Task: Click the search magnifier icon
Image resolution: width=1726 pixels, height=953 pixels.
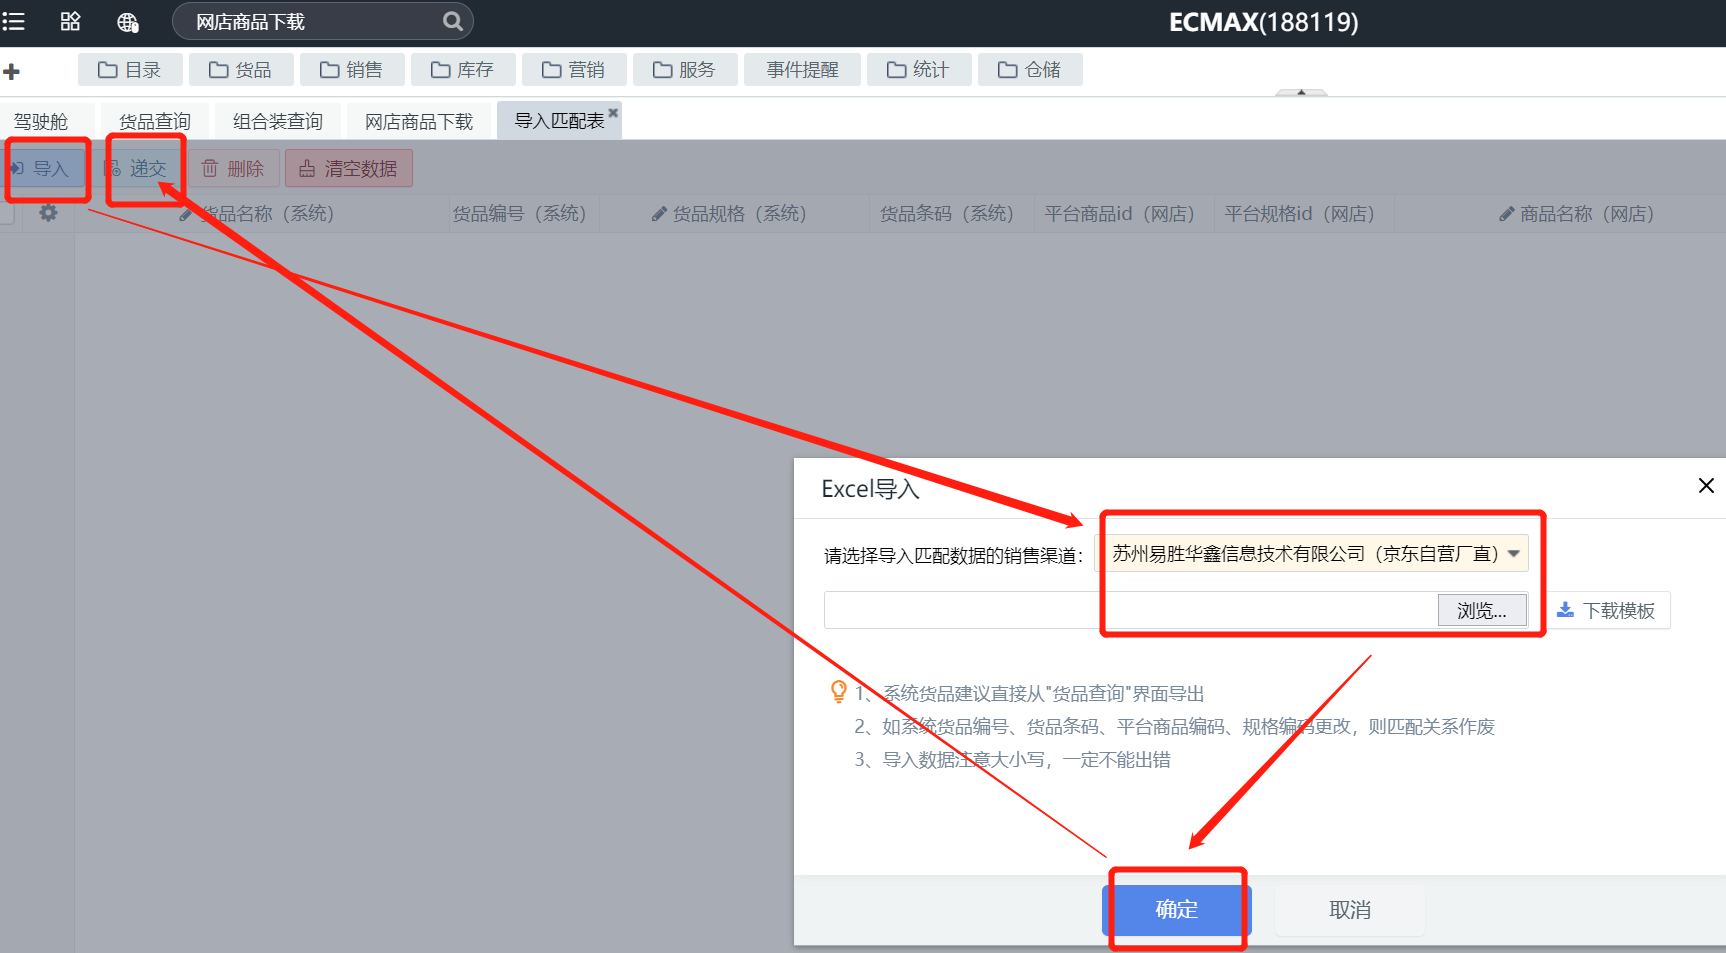Action: (x=452, y=21)
